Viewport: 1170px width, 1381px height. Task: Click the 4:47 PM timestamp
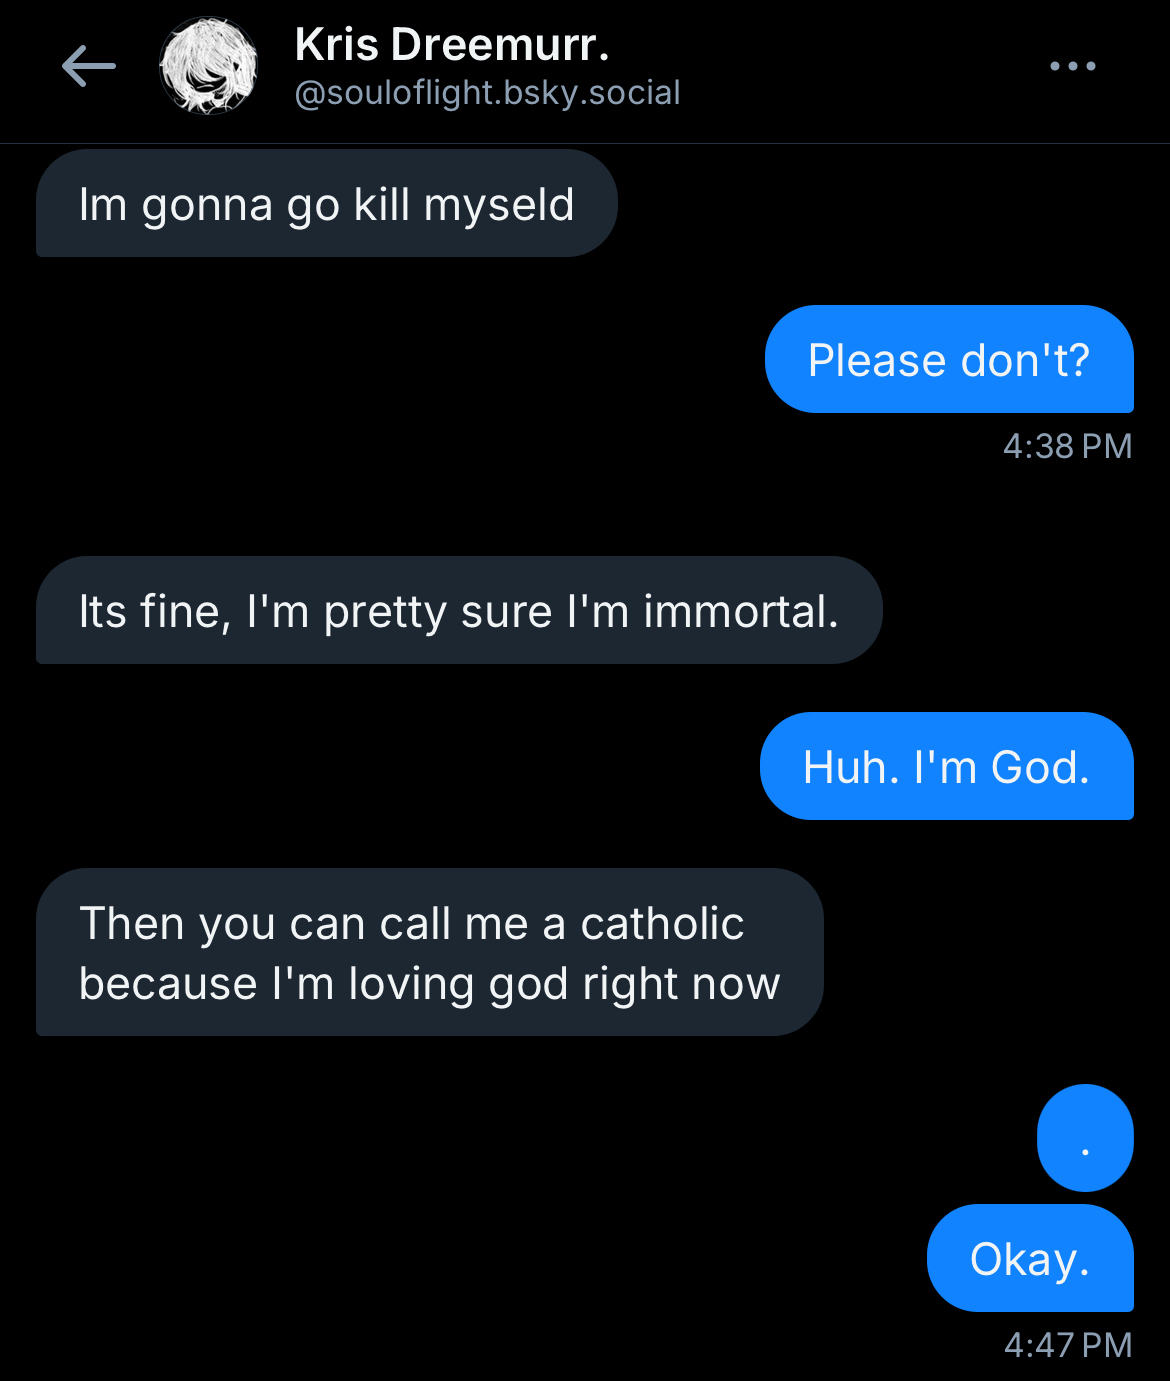point(1067,1345)
